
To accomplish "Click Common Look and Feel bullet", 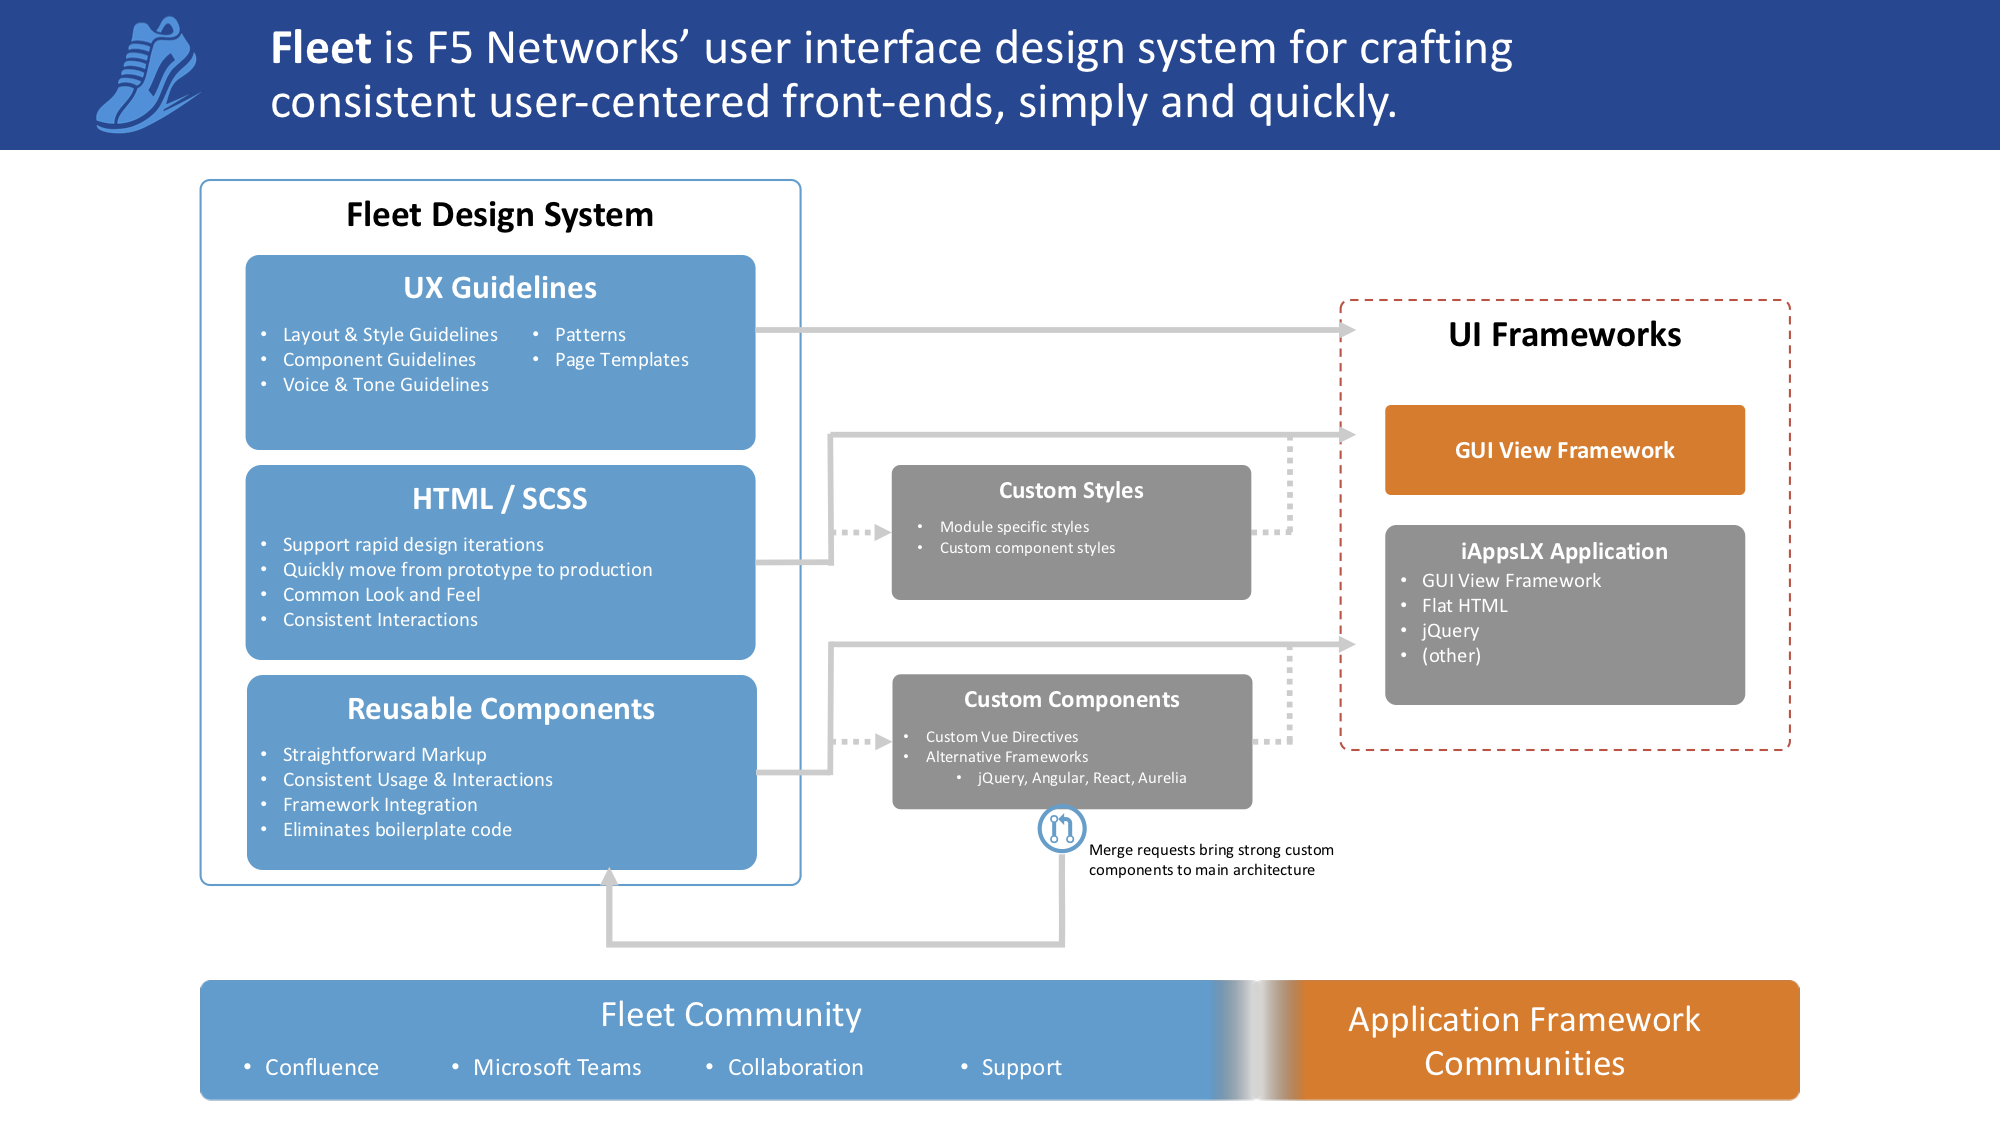I will tap(381, 594).
